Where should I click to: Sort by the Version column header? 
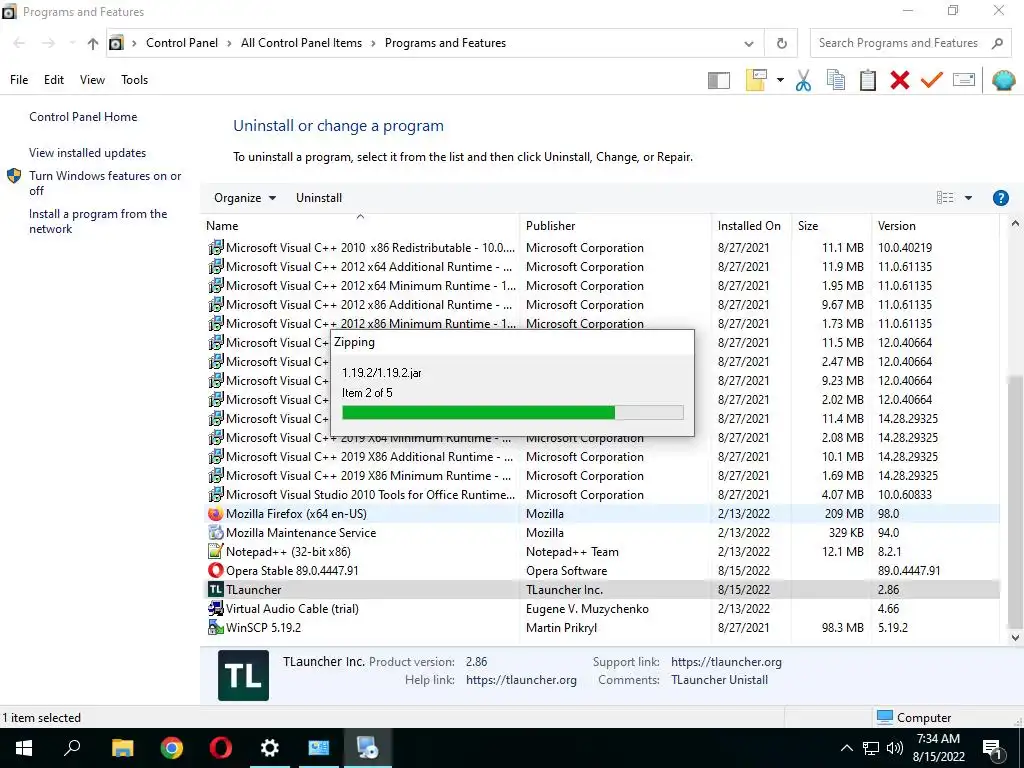[897, 226]
